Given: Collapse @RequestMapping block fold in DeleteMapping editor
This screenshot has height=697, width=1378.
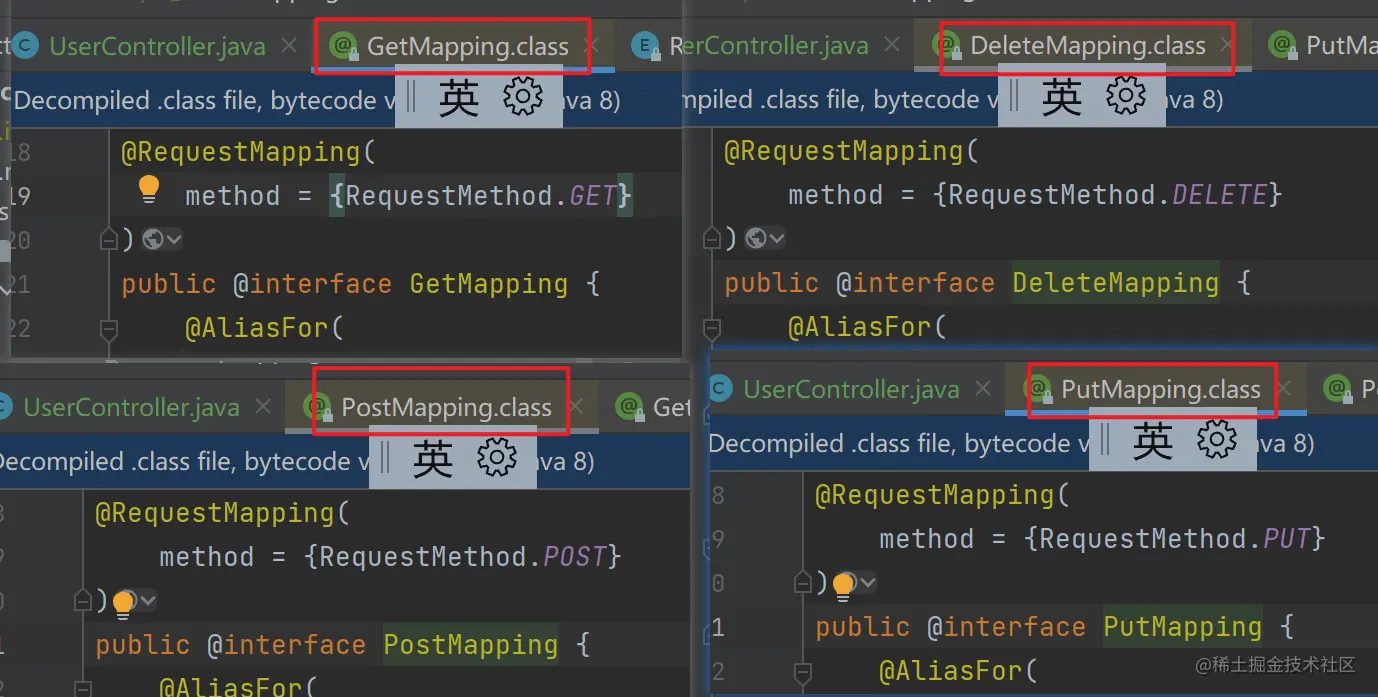Looking at the screenshot, I should pos(712,238).
